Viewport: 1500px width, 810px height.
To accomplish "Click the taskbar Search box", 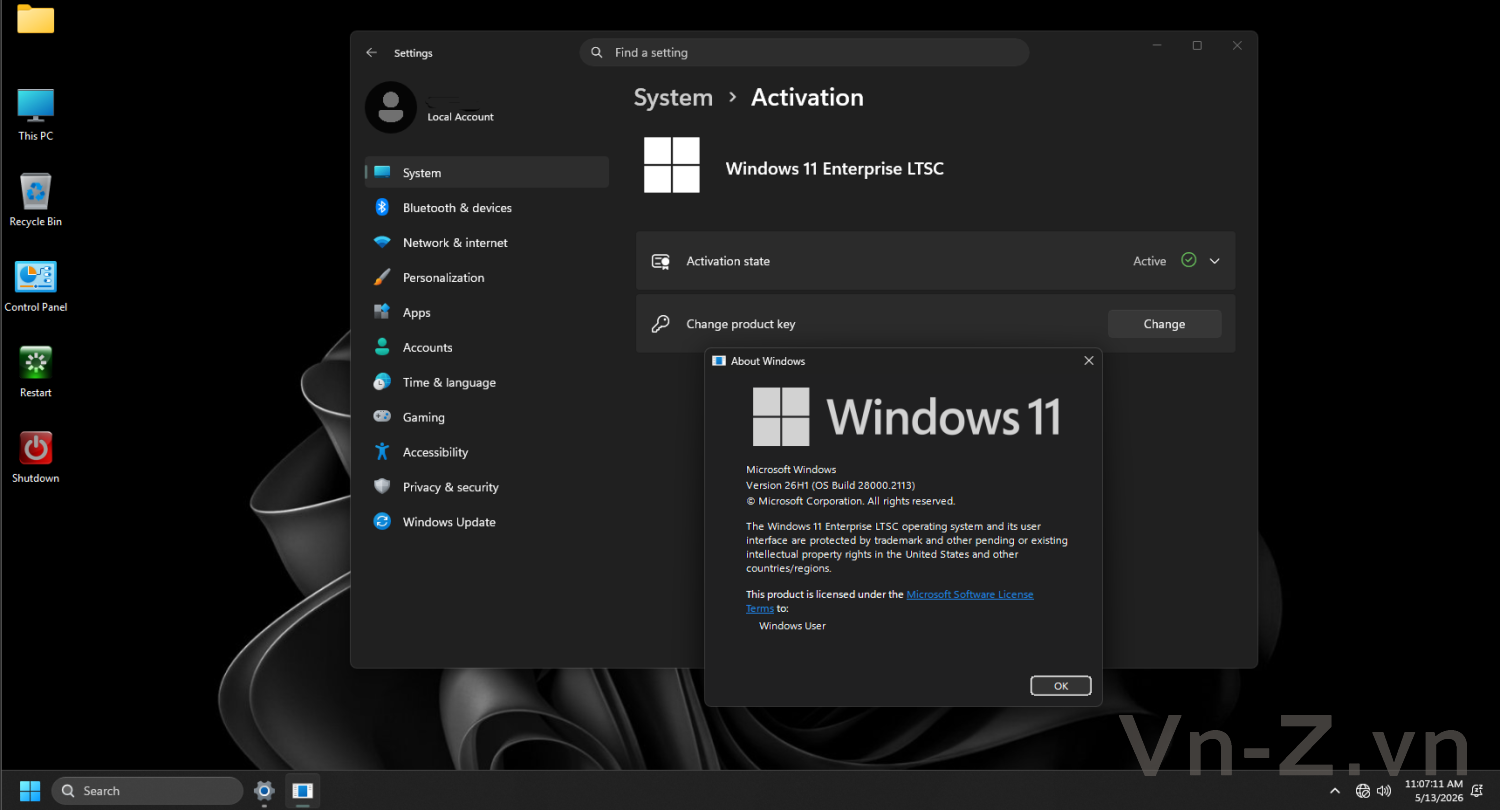I will click(x=147, y=791).
